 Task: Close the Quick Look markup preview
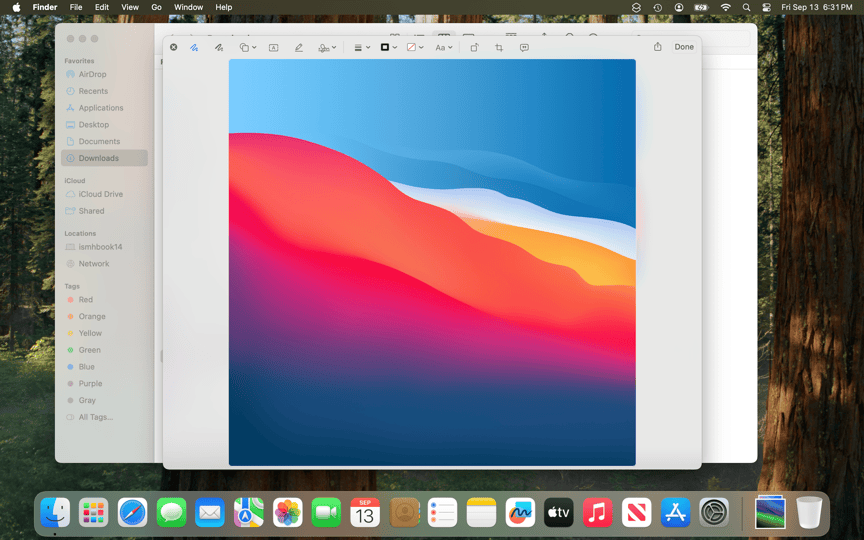tap(174, 47)
